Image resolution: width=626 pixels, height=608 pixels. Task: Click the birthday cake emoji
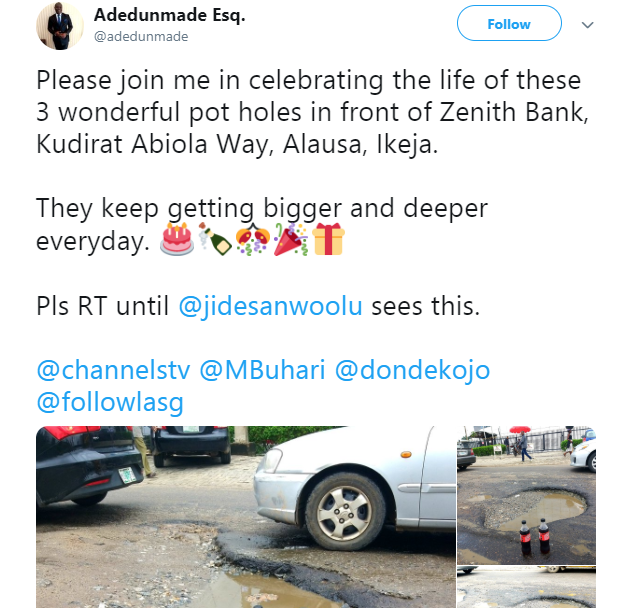click(176, 241)
